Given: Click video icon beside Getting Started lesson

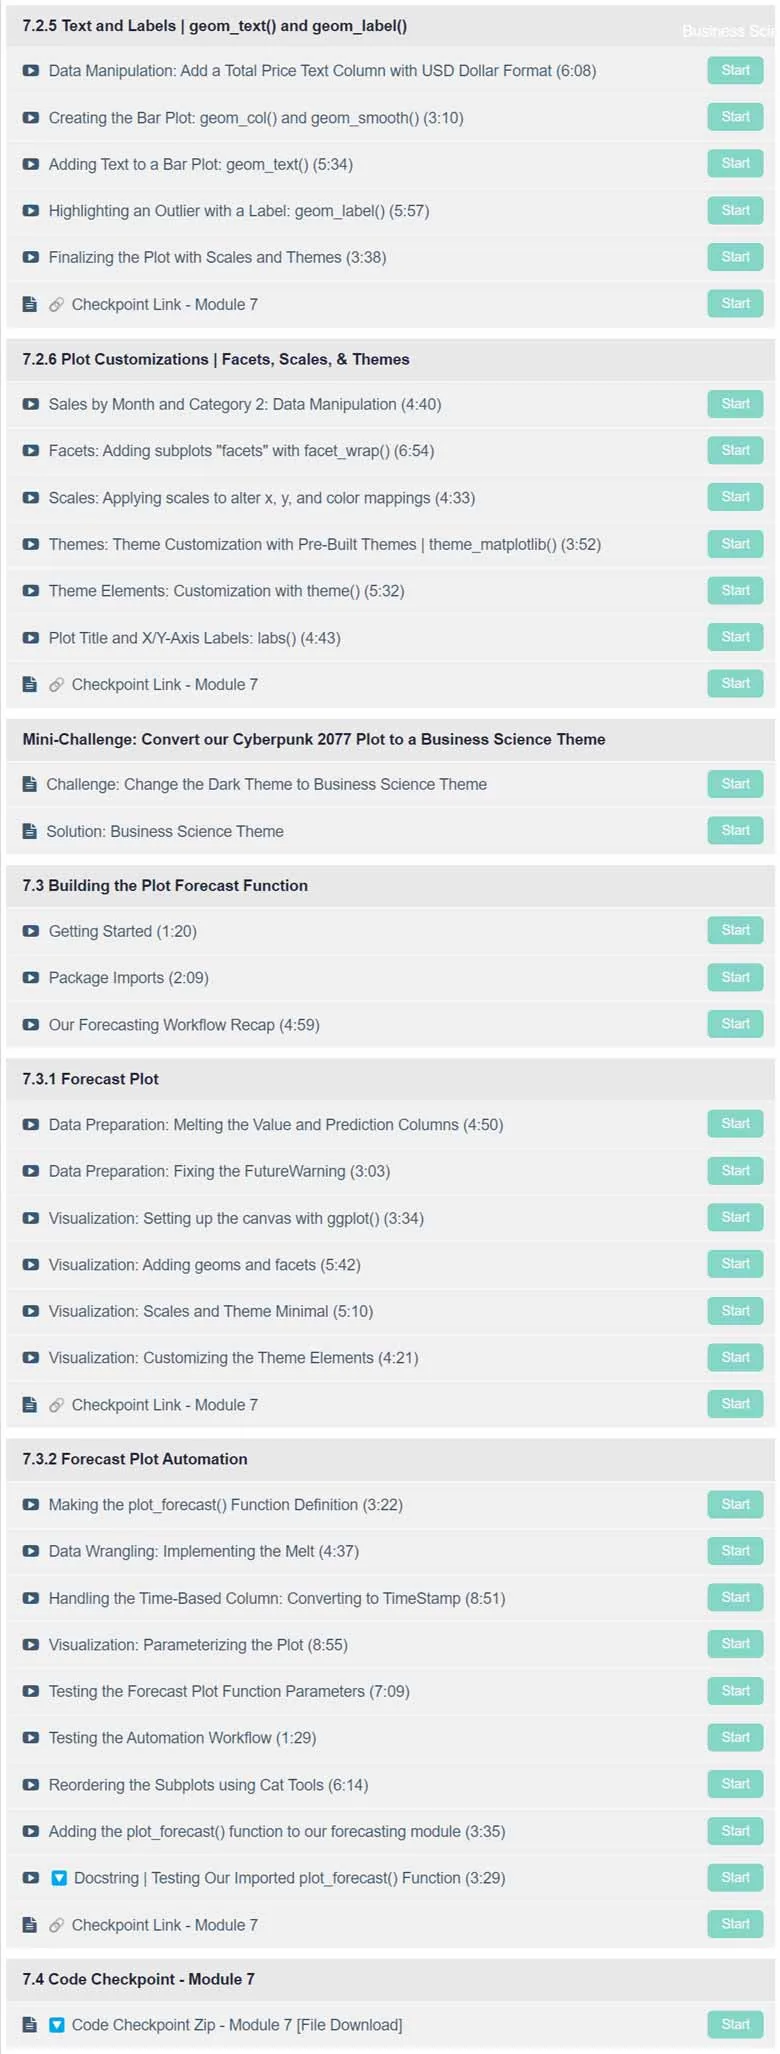Looking at the screenshot, I should tap(31, 931).
